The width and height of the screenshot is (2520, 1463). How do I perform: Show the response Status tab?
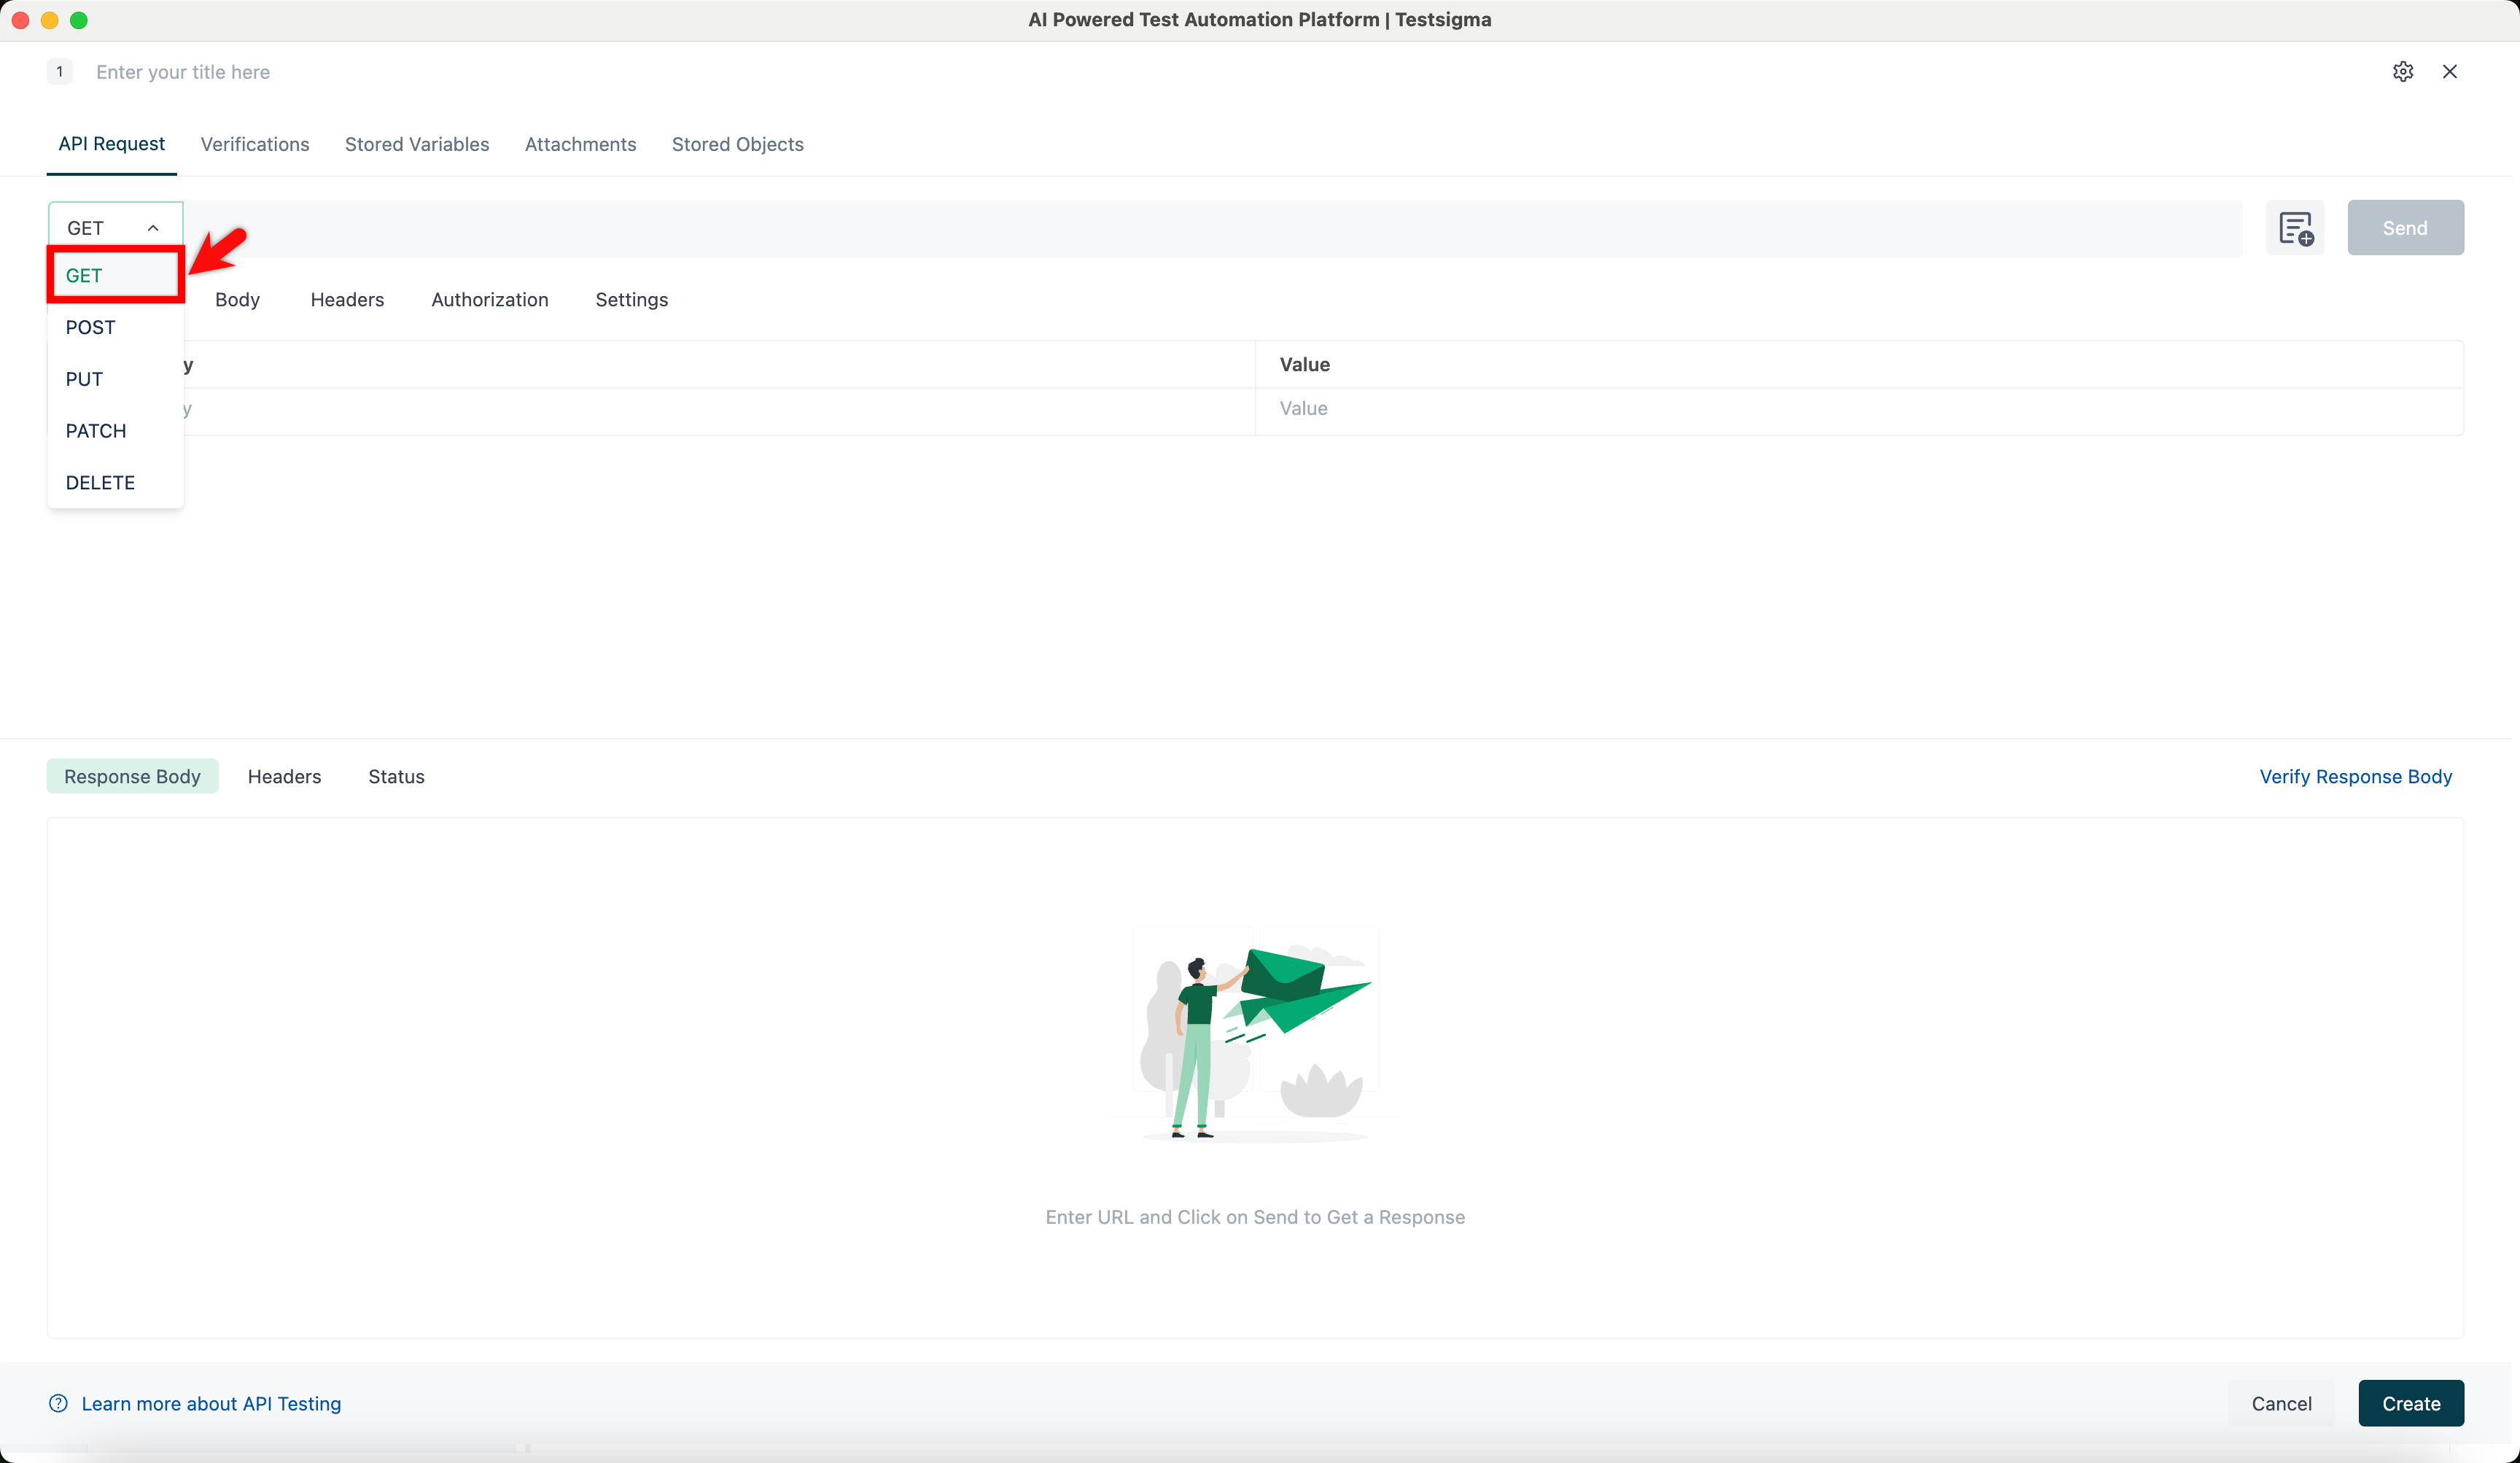[396, 777]
